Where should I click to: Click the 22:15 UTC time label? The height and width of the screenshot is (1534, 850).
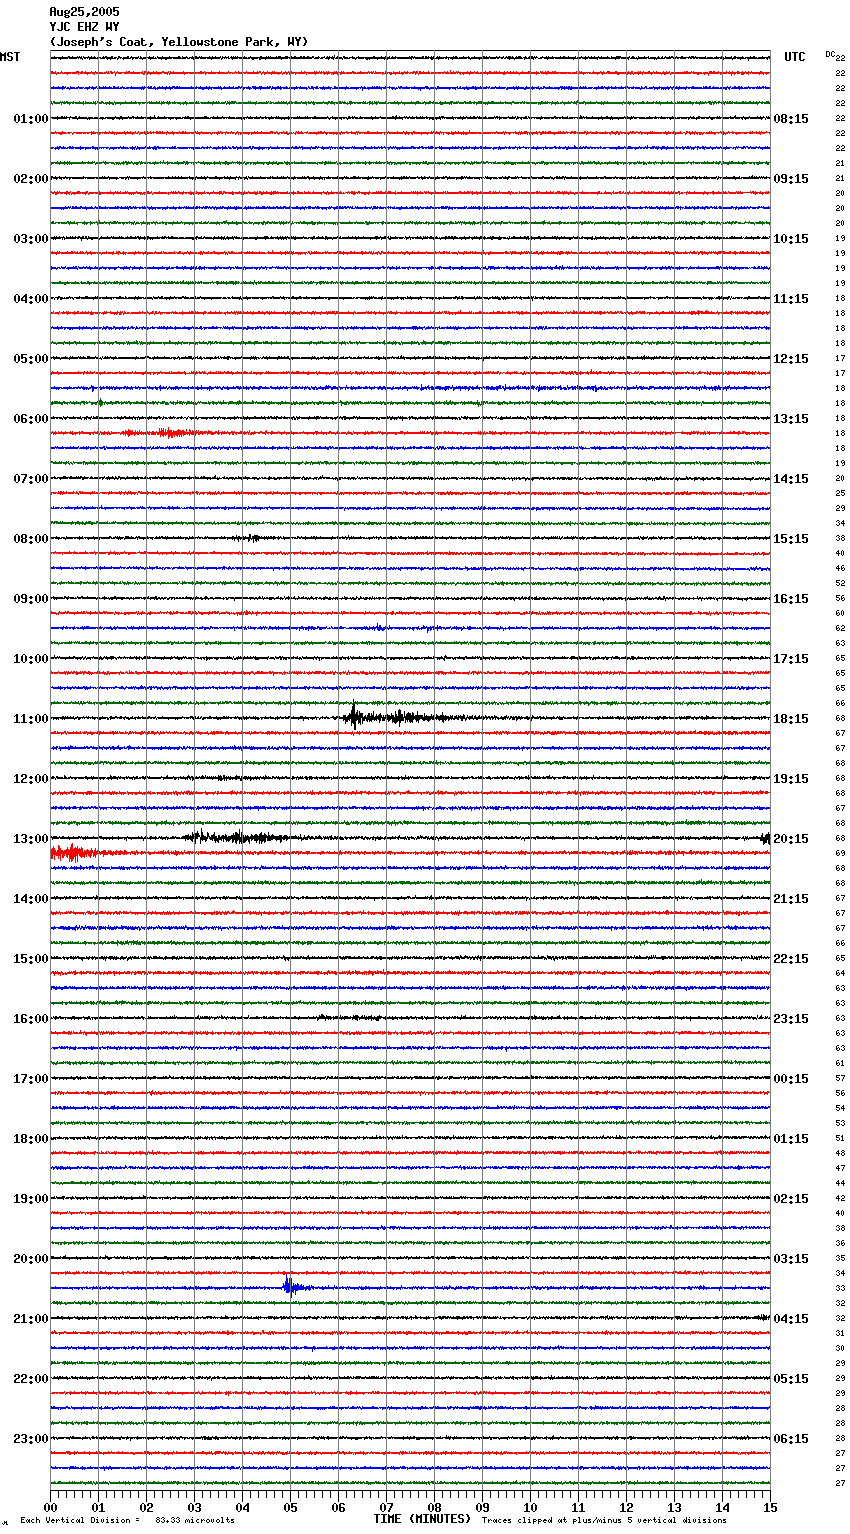(791, 959)
